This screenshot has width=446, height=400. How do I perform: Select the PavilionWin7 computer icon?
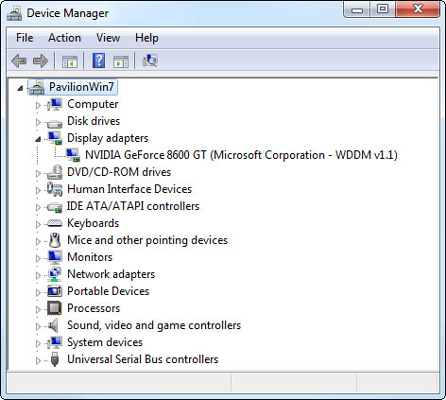(x=37, y=88)
